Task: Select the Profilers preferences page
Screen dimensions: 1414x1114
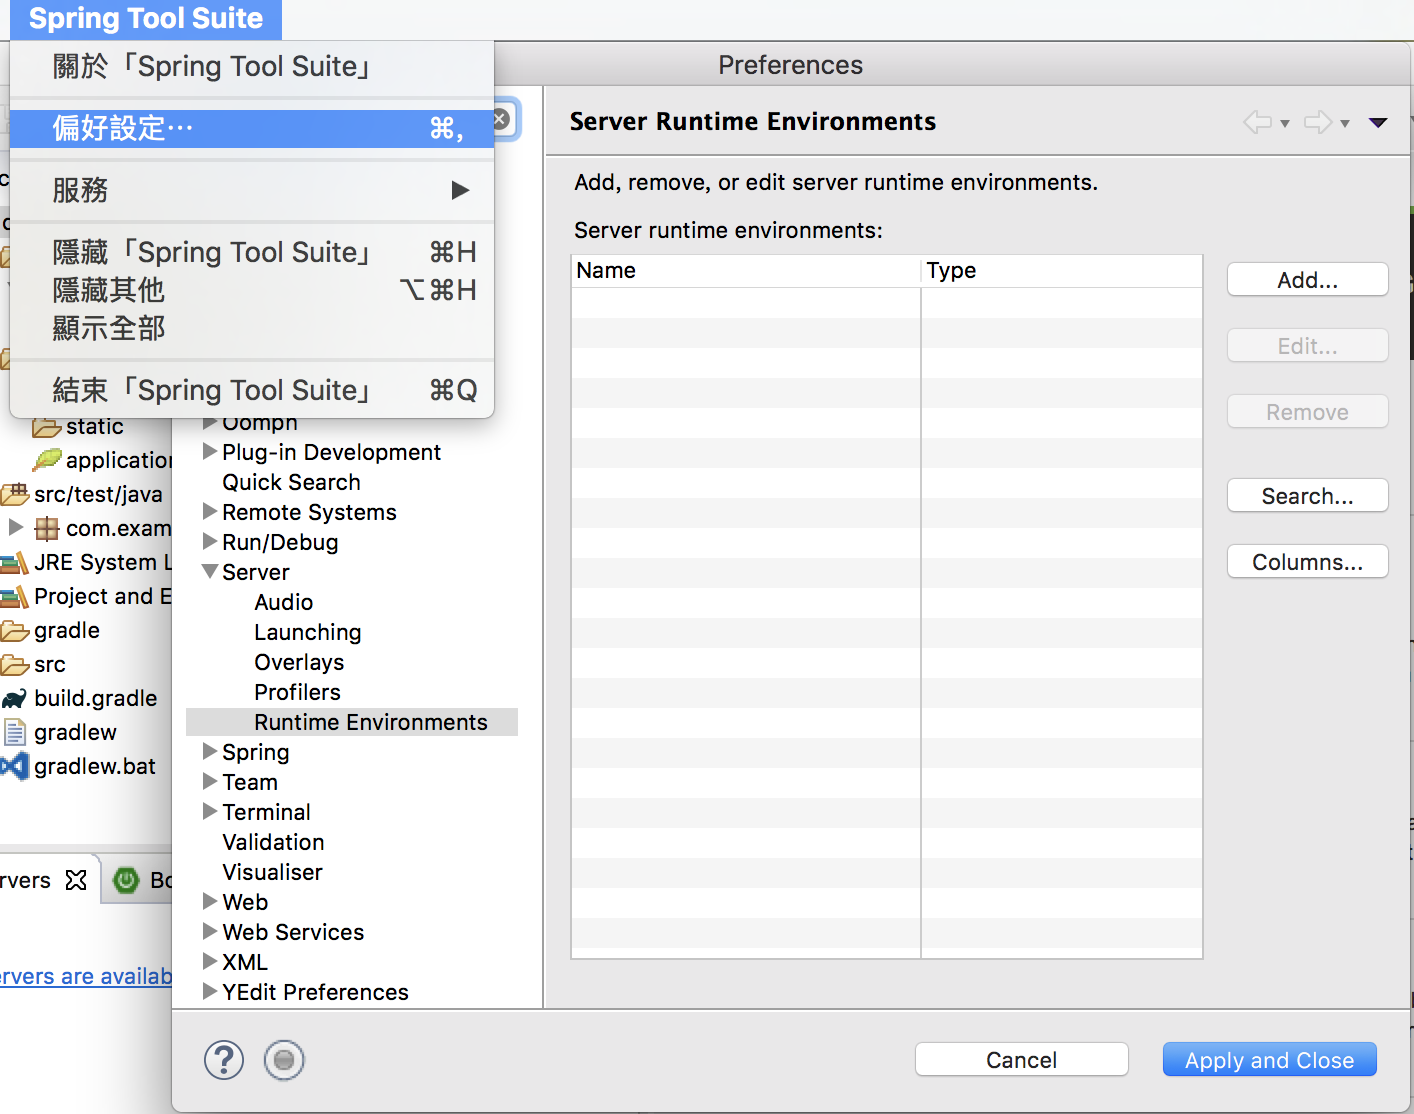Action: (x=297, y=692)
